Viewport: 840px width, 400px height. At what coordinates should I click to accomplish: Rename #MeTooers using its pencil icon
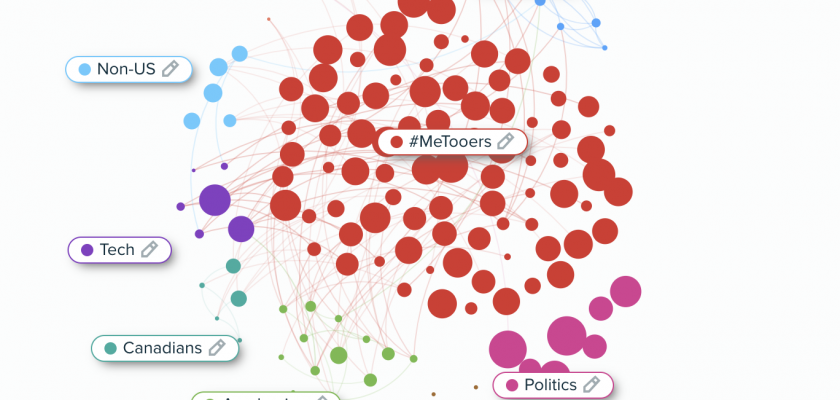(506, 141)
